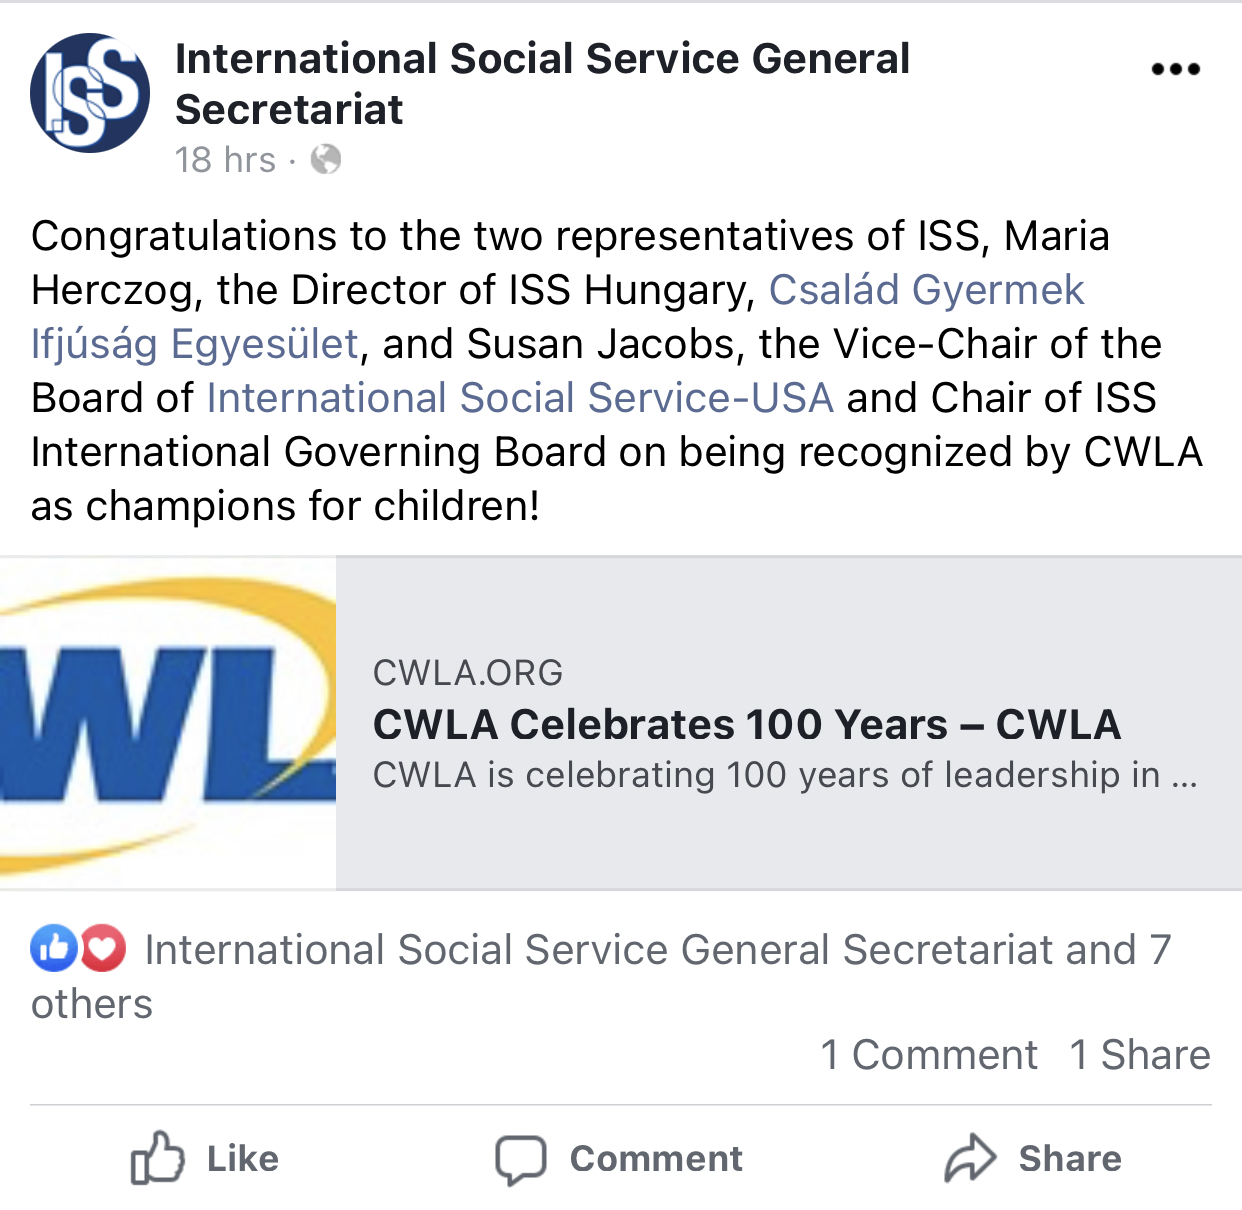Click the red heart reaction icon

click(x=103, y=948)
